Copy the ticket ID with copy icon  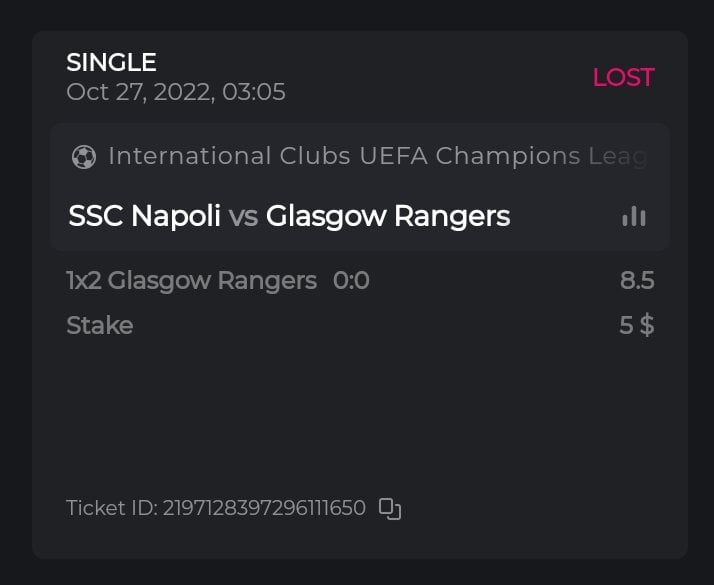[x=390, y=508]
